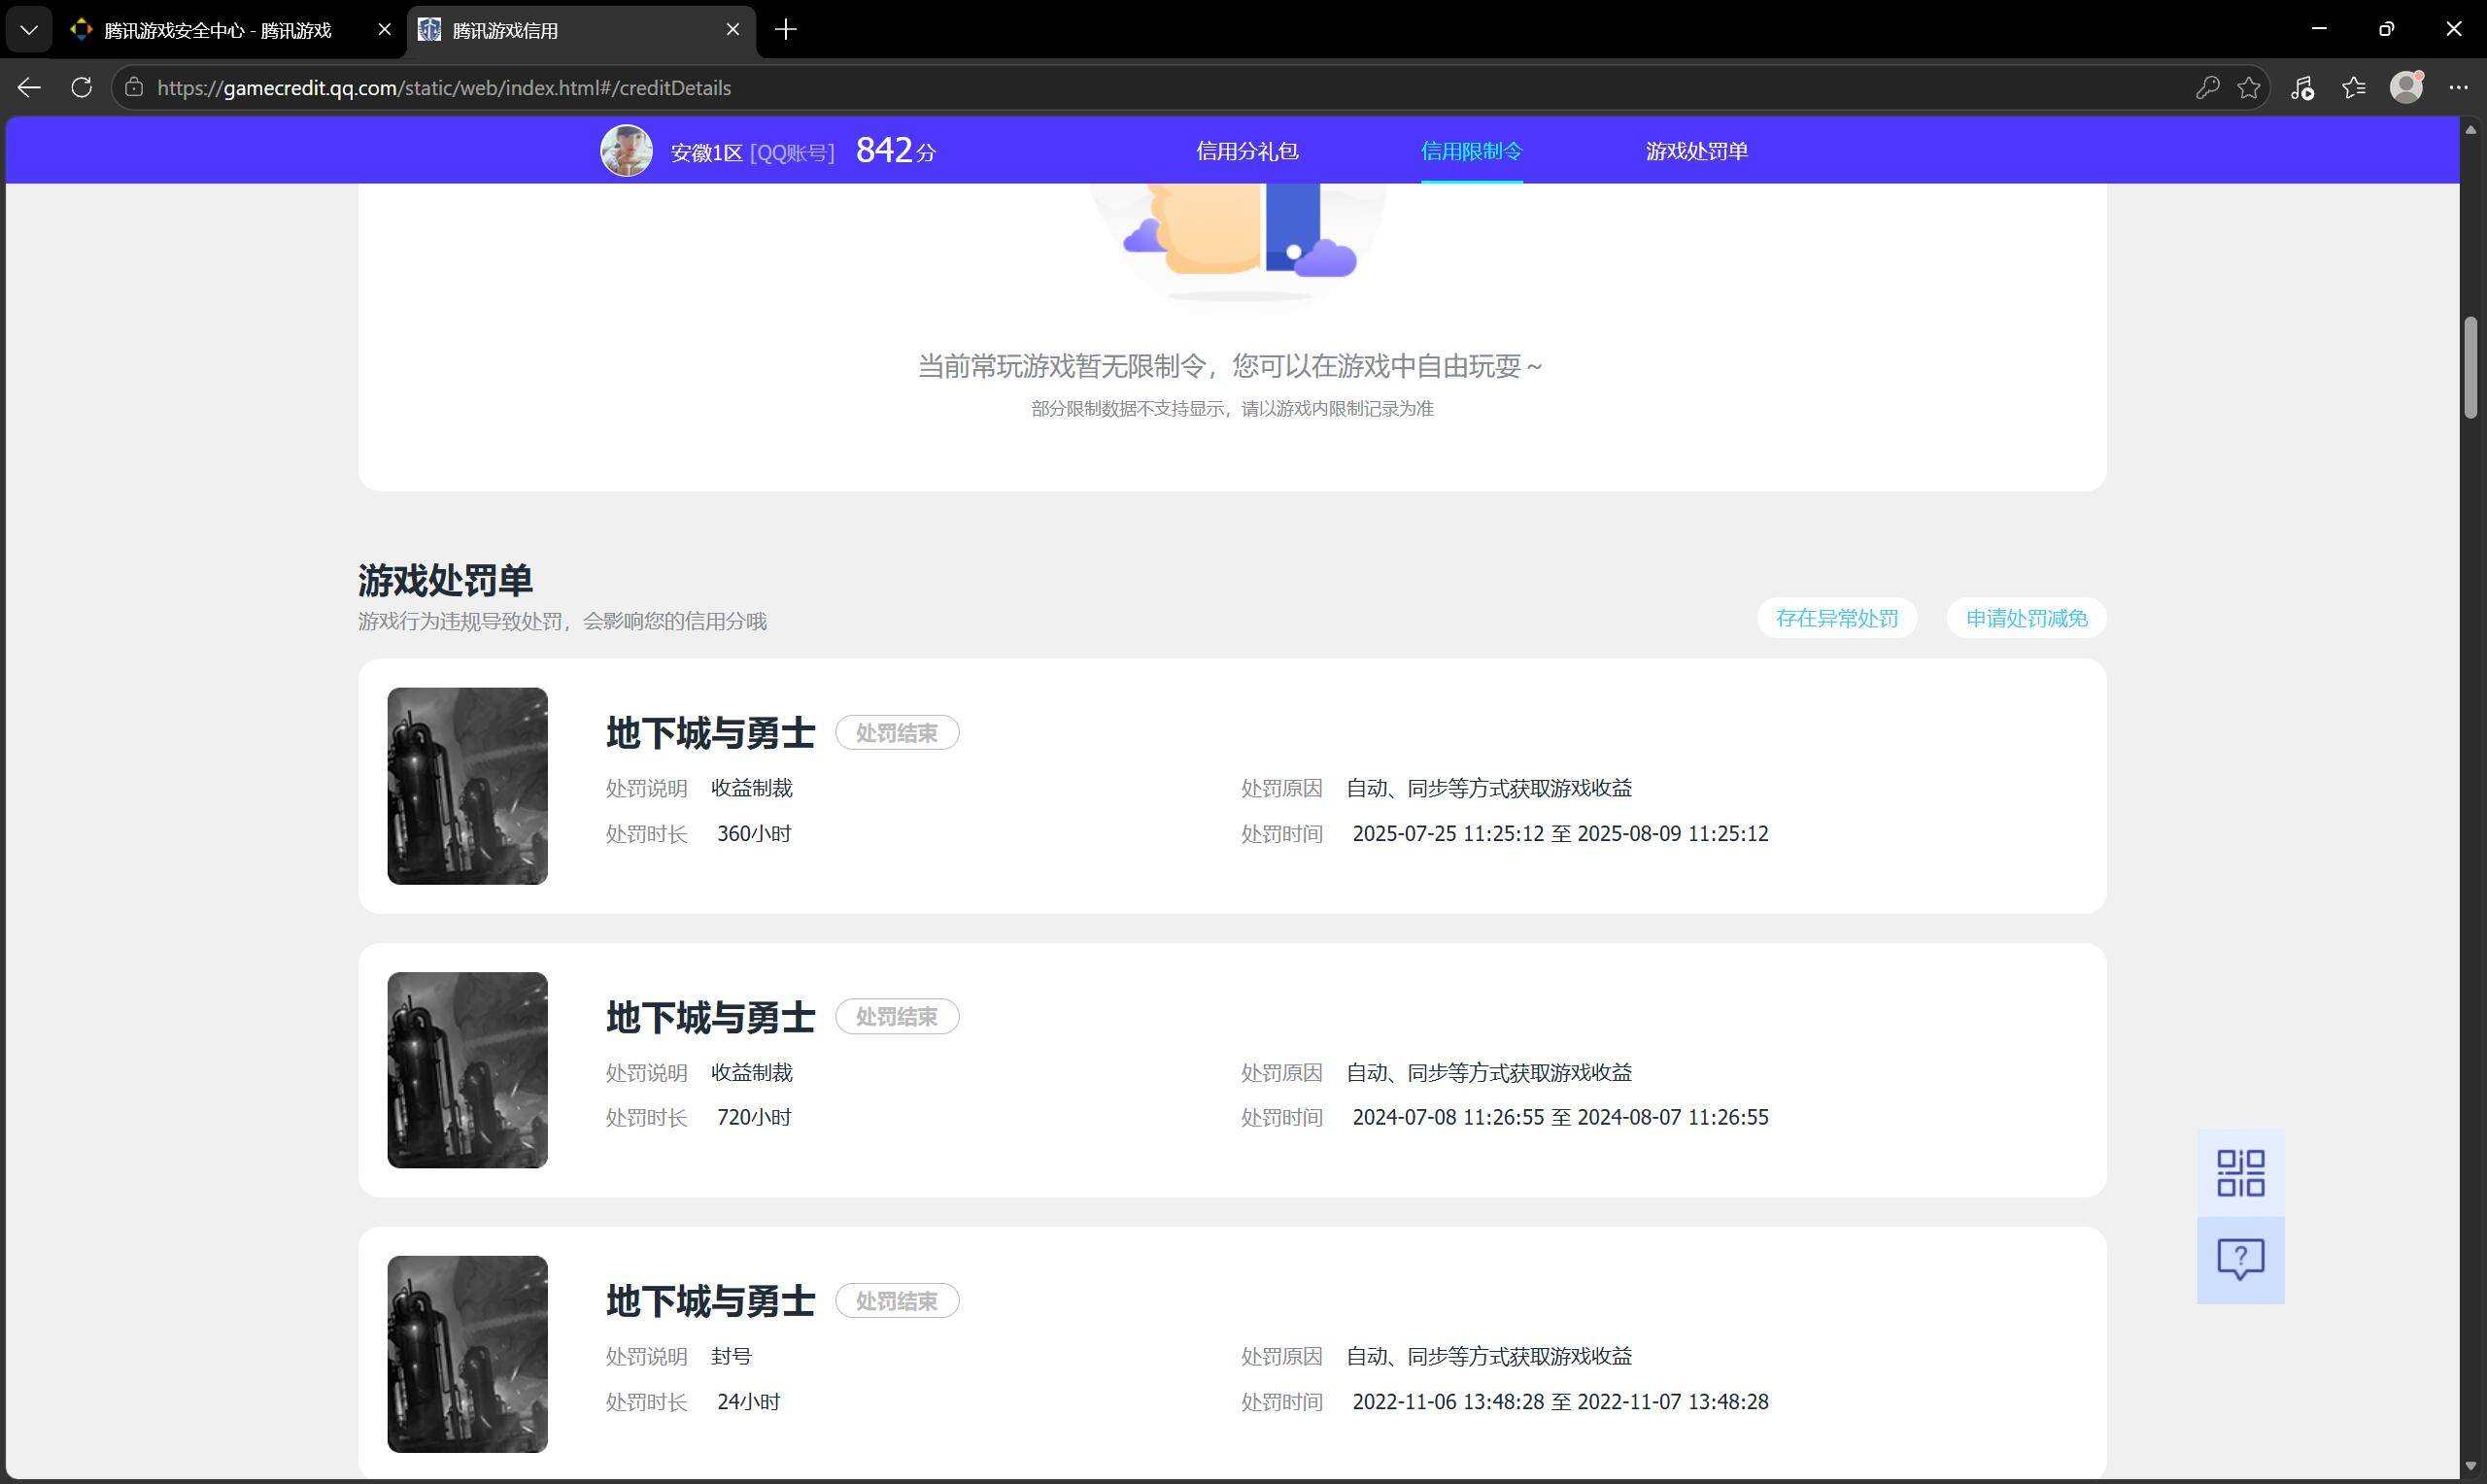Bookmark page with the star icon
Screen dimensions: 2487x1484
(2249, 88)
